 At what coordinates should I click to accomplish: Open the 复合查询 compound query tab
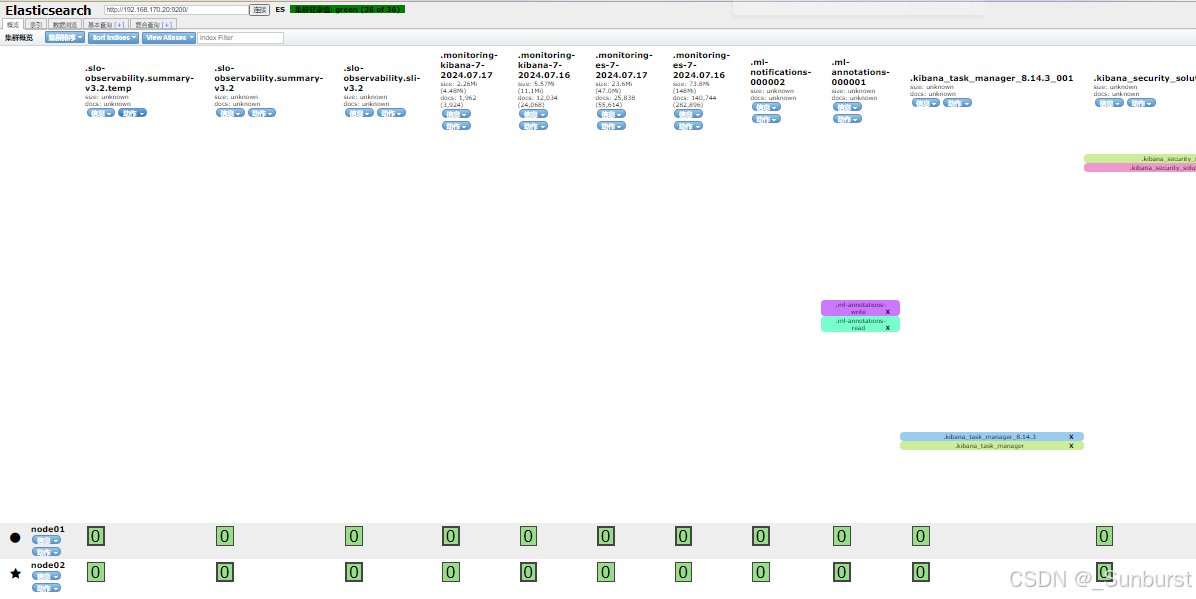[x=153, y=24]
